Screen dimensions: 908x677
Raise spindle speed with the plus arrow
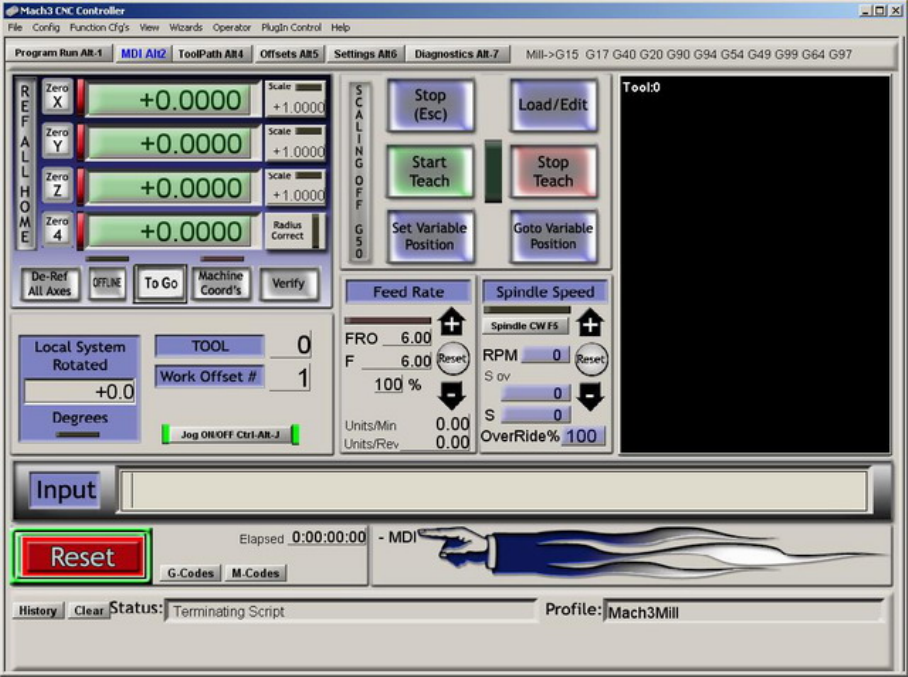pos(590,322)
